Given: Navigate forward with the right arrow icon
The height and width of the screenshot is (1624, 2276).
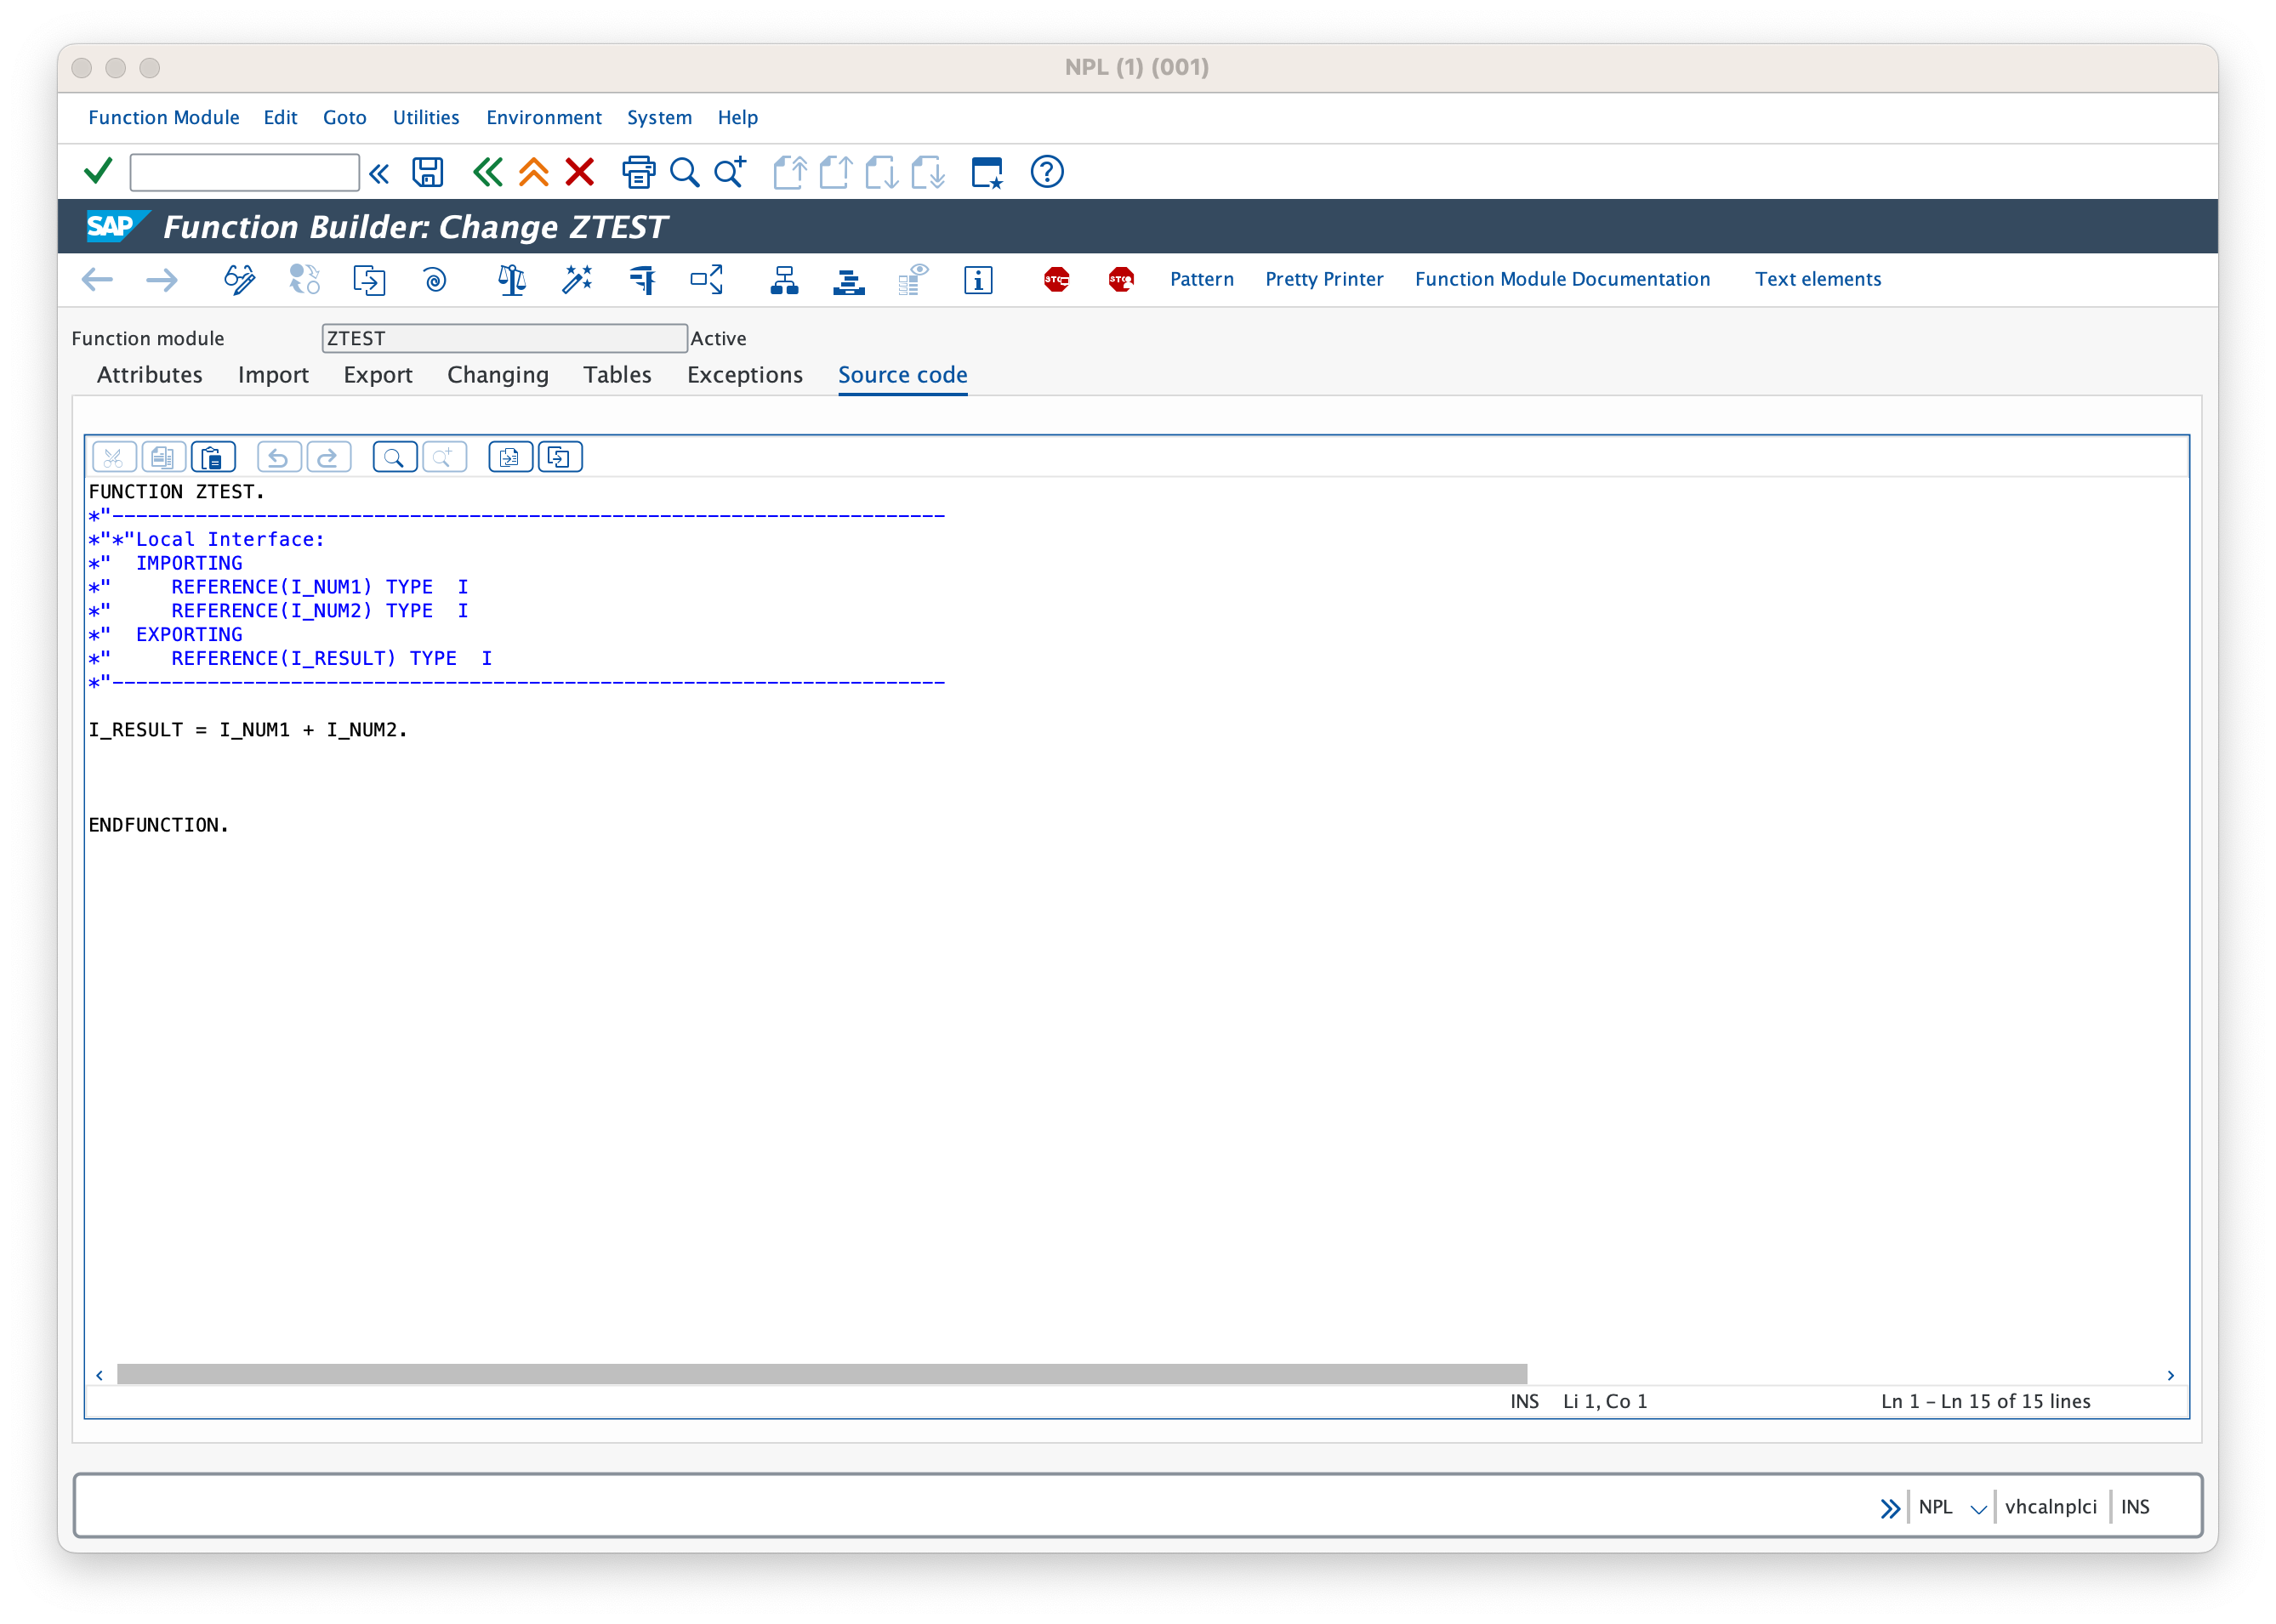Looking at the screenshot, I should 161,279.
